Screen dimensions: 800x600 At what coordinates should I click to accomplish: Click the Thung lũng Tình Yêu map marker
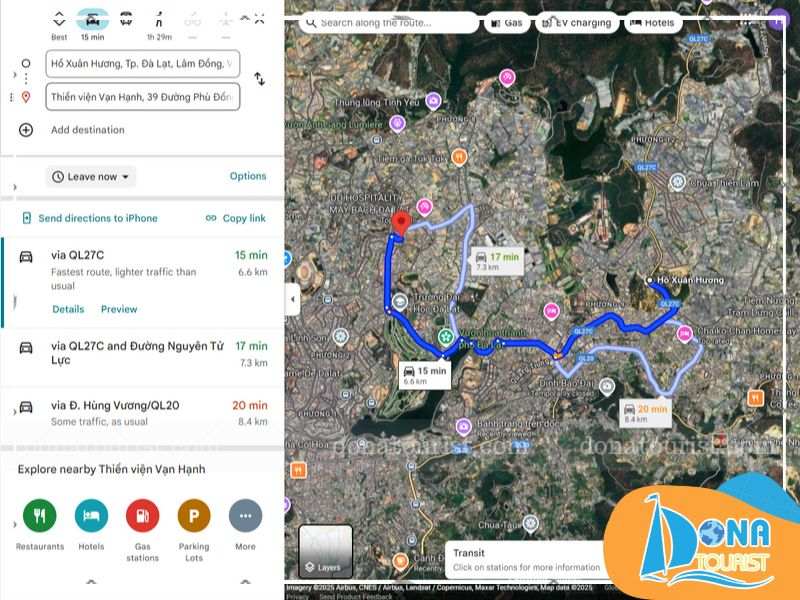[x=433, y=101]
